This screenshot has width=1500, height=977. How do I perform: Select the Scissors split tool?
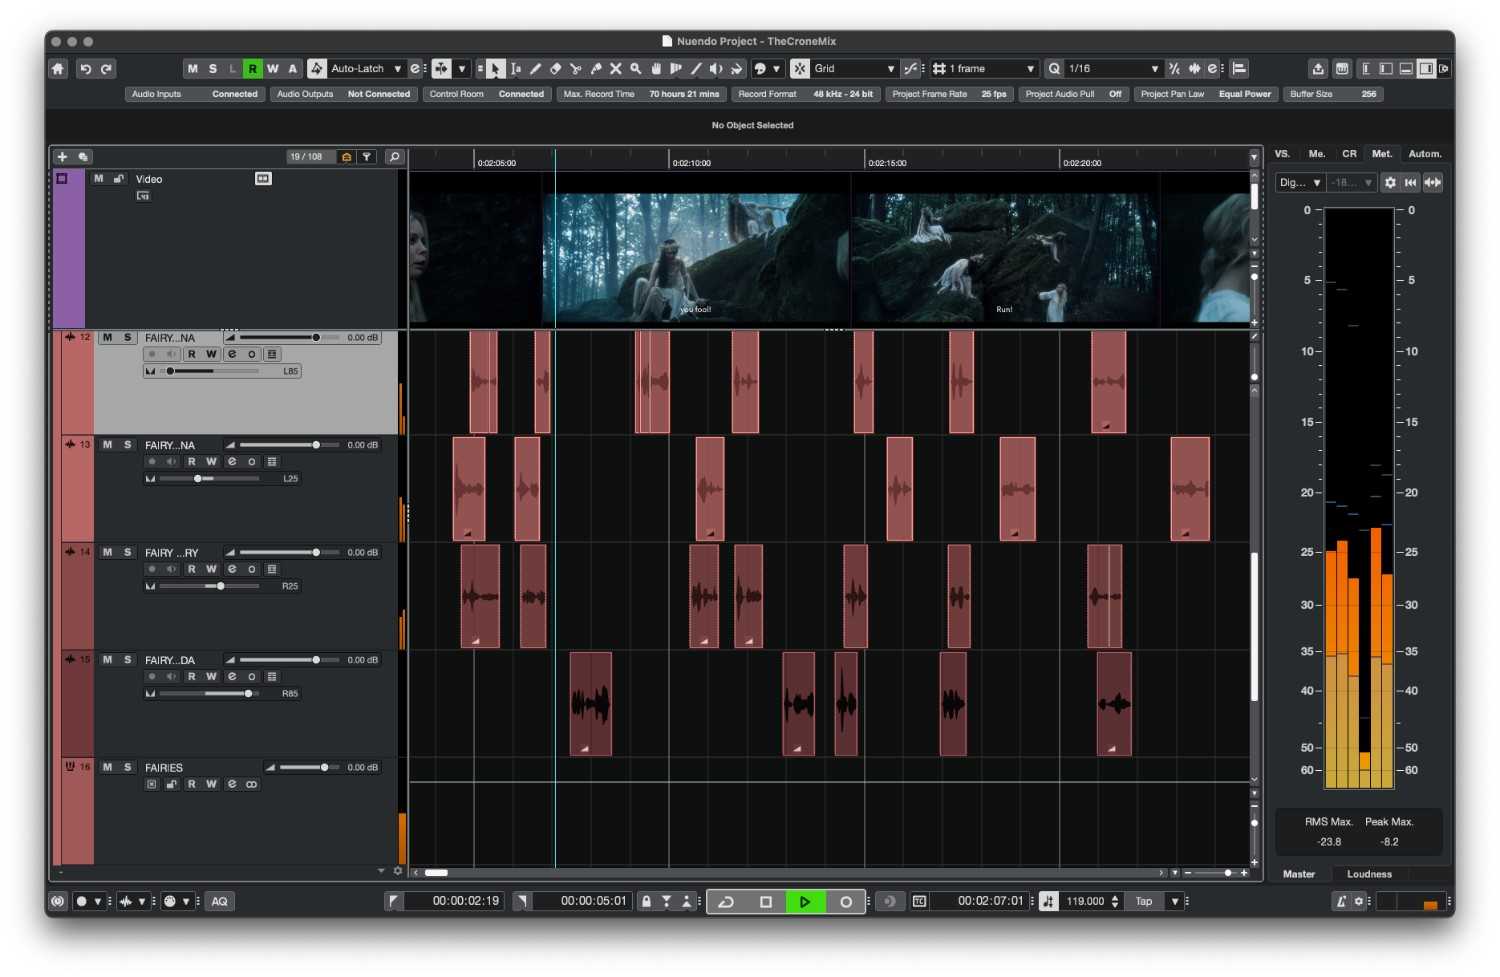(x=575, y=69)
